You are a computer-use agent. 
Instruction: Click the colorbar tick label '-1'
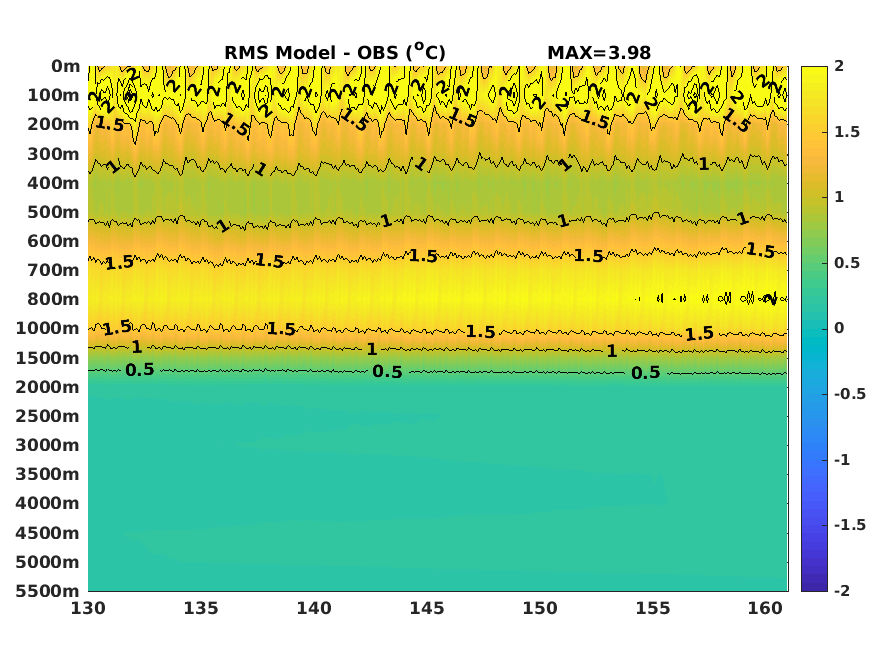click(842, 460)
